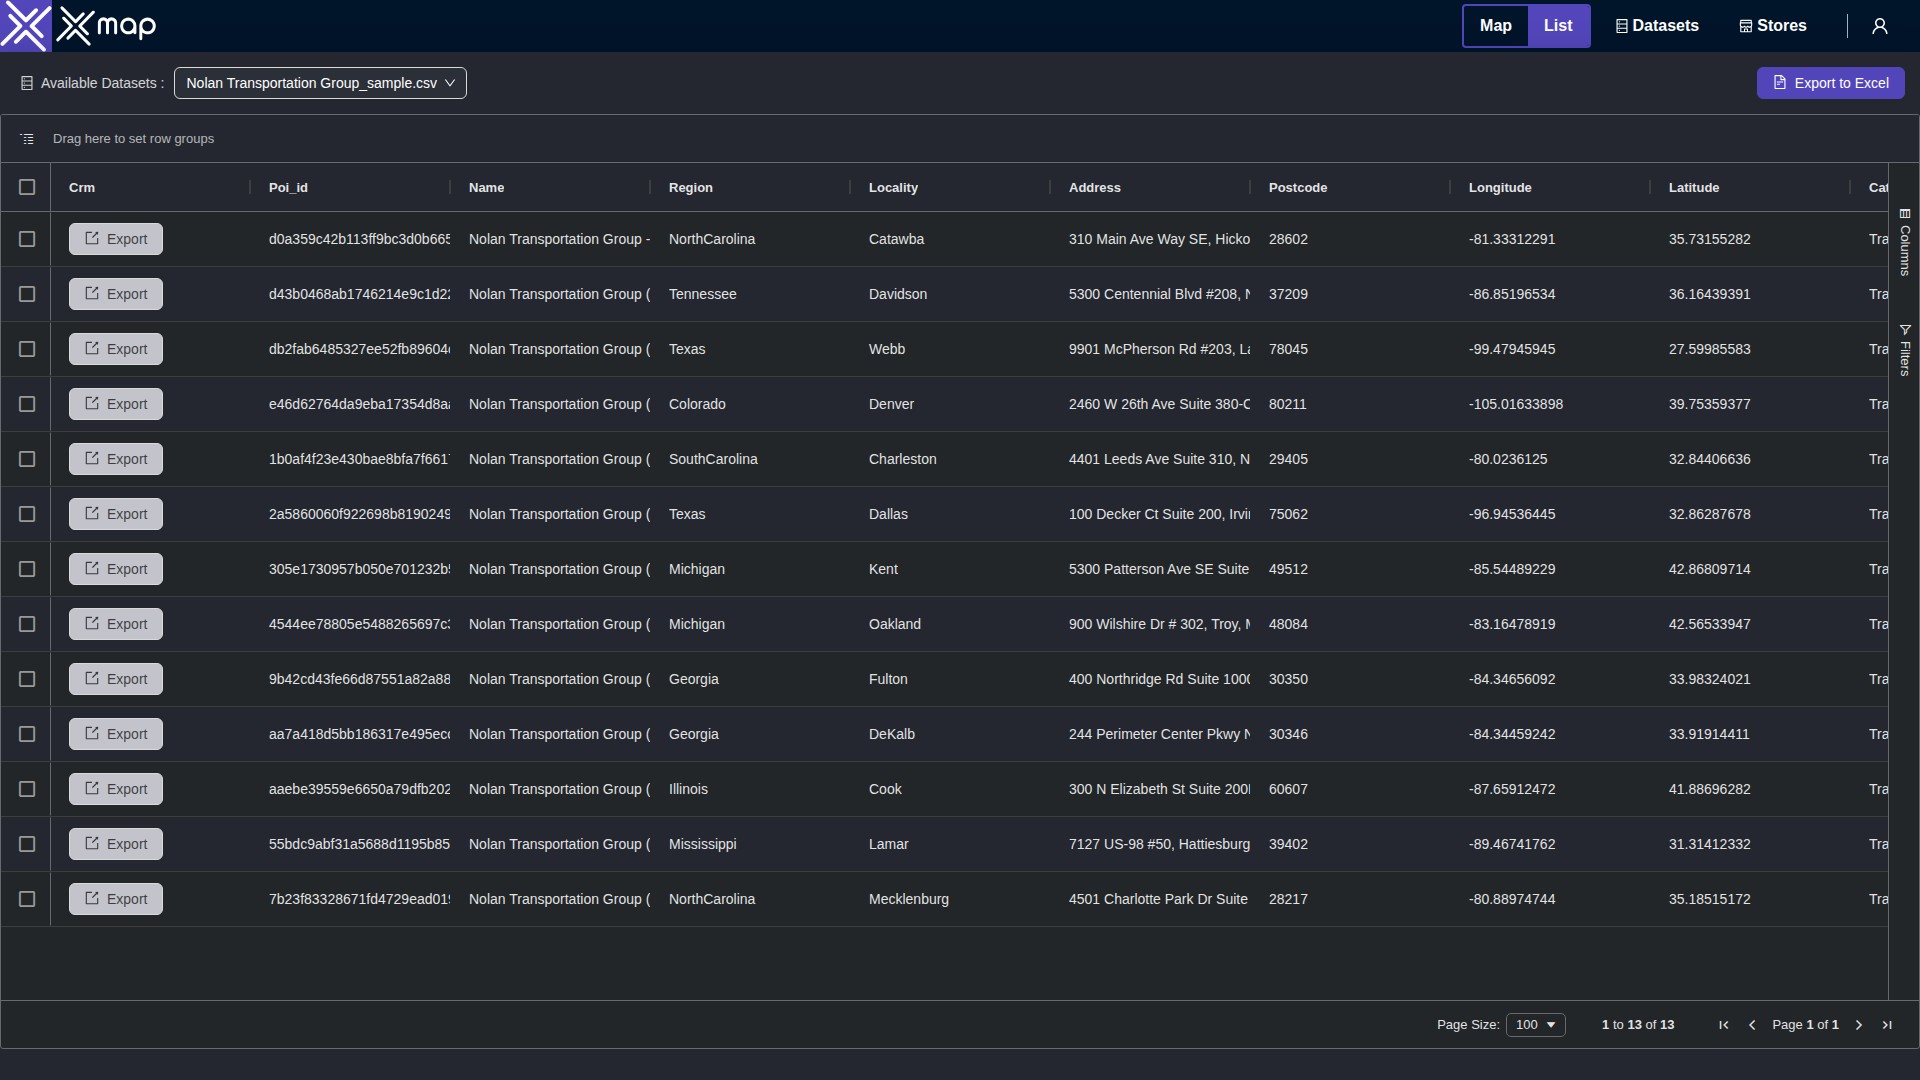1920x1080 pixels.
Task: Switch to the Map view tab
Action: point(1495,25)
